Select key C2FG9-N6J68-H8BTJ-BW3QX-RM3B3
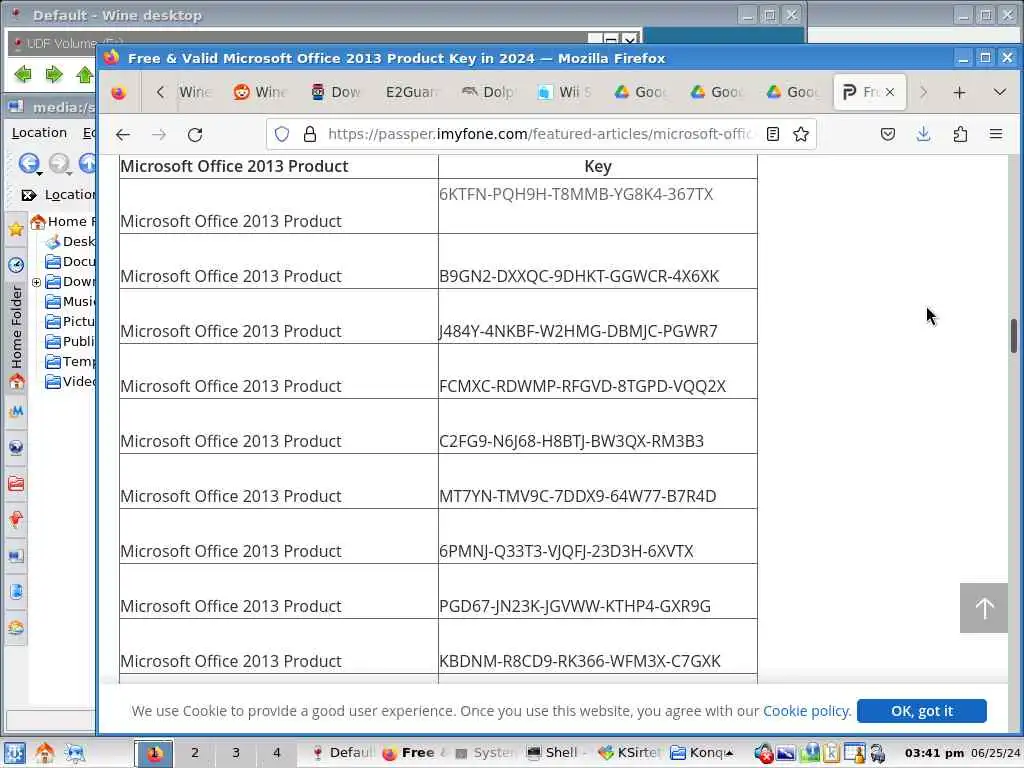 click(x=571, y=441)
